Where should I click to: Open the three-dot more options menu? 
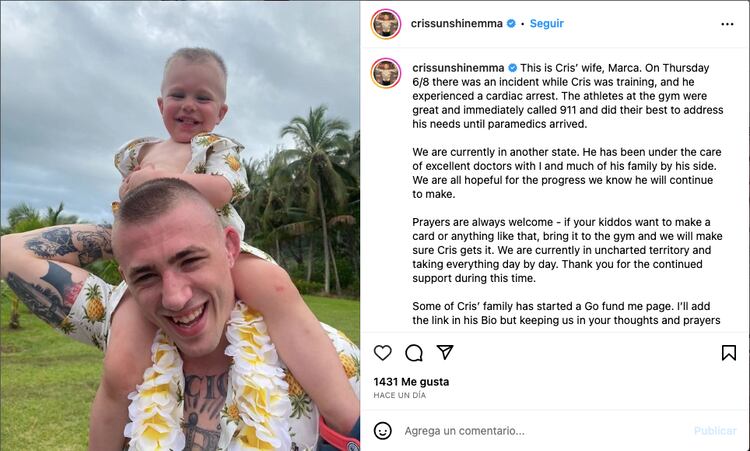727,24
